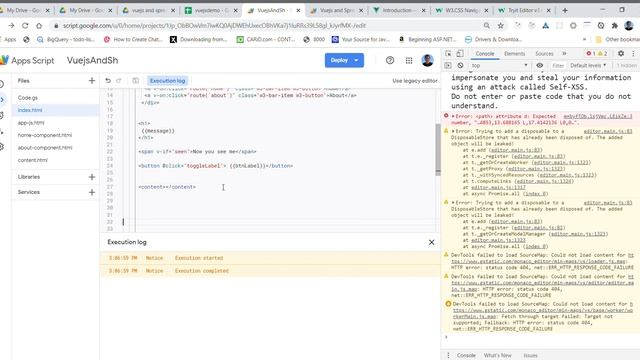This screenshot has width=640, height=360.
Task: Open the Apps Script help icon
Action: (x=390, y=60)
